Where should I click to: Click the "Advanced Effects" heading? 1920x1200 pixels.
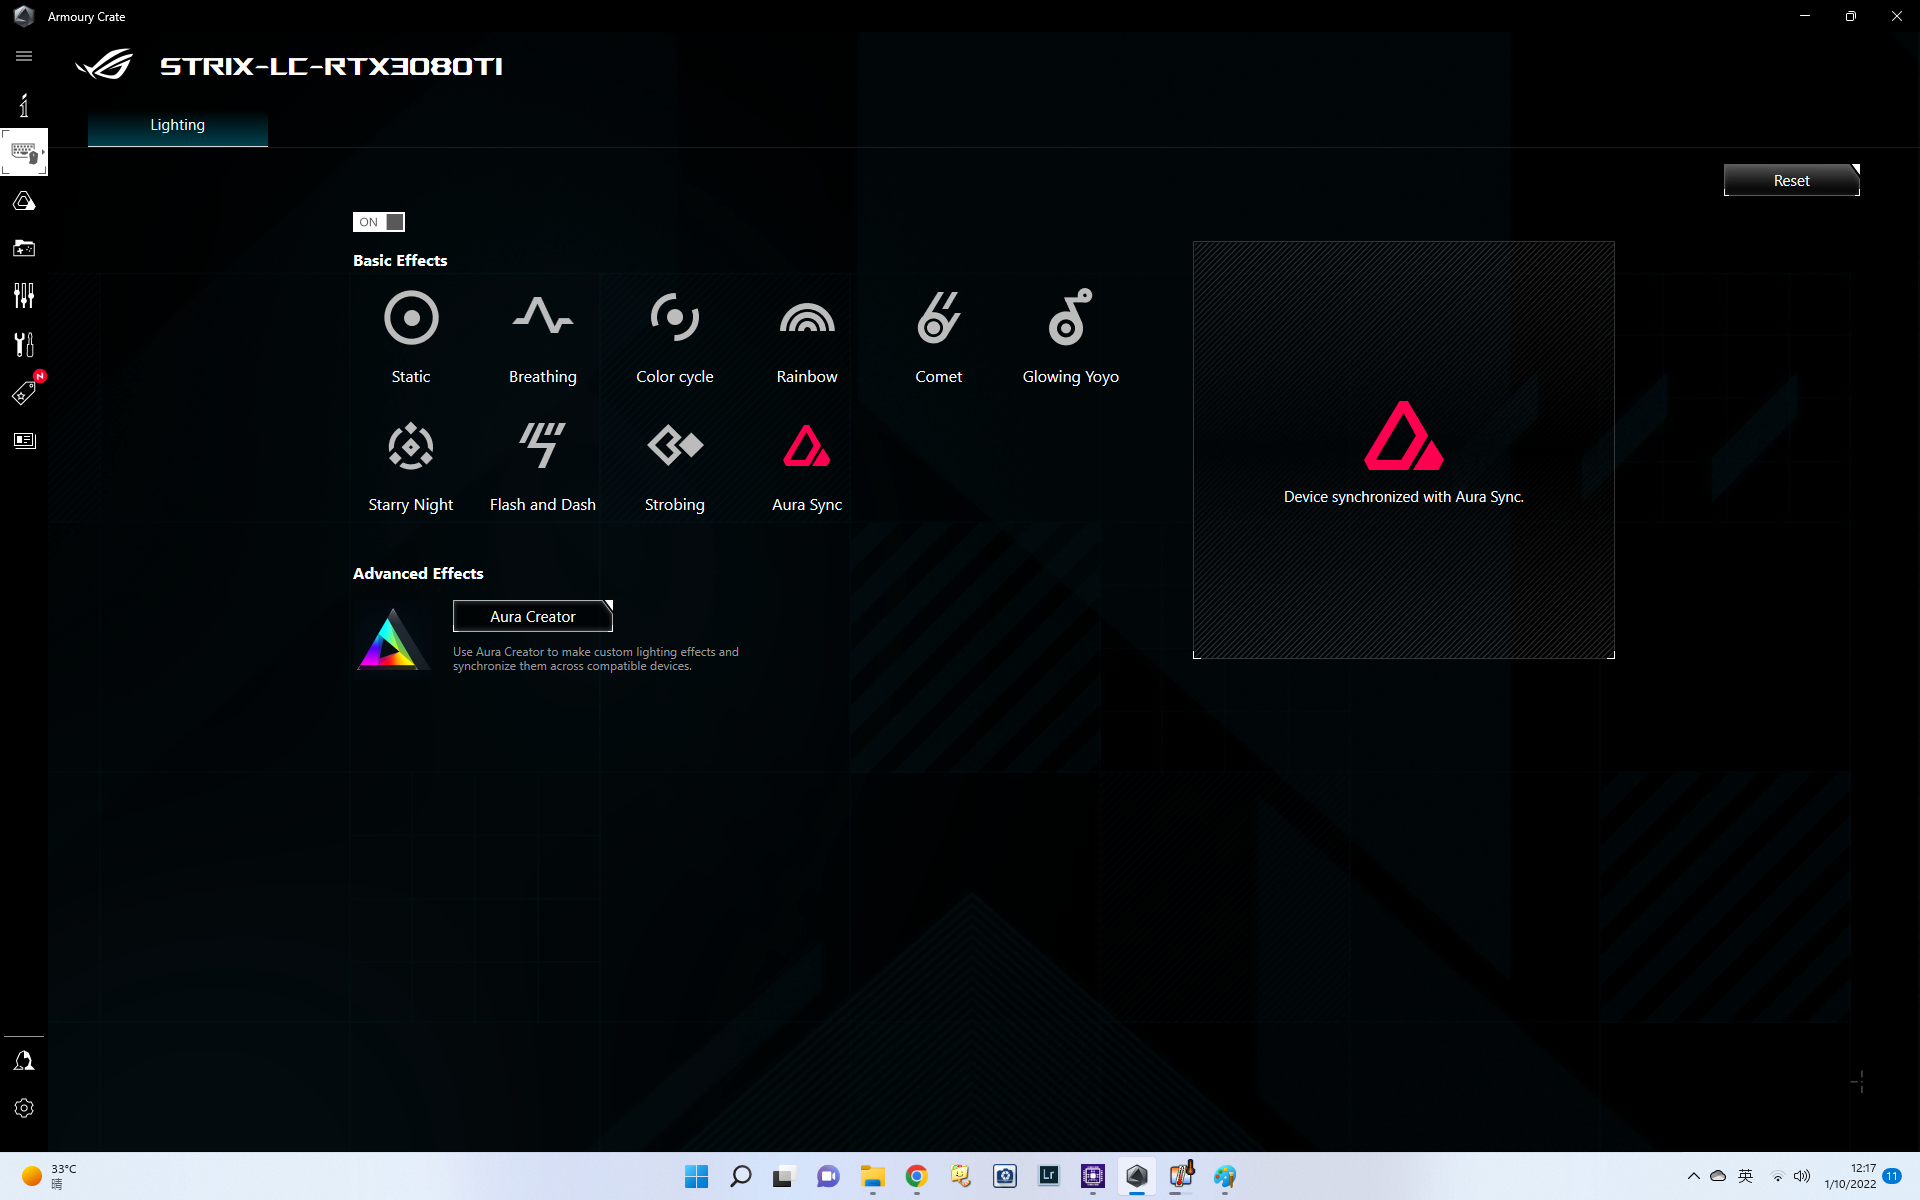click(418, 573)
